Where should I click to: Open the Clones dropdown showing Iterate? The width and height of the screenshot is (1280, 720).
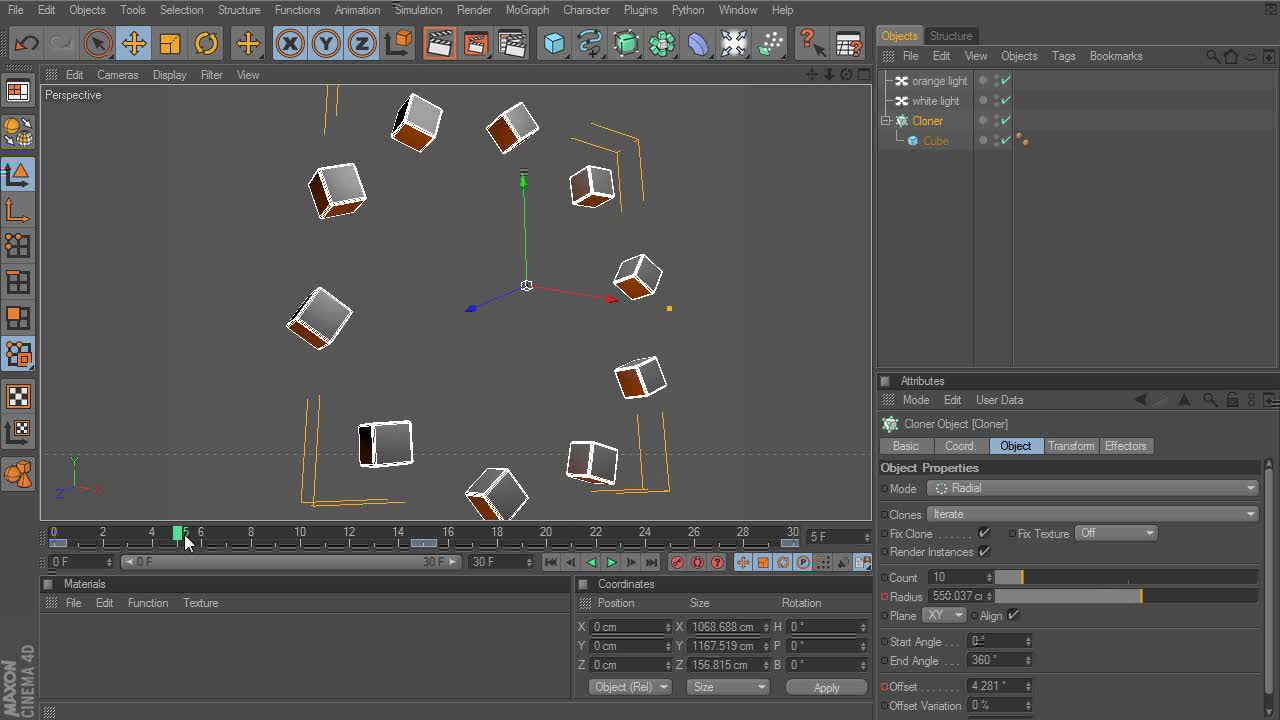pos(1092,514)
